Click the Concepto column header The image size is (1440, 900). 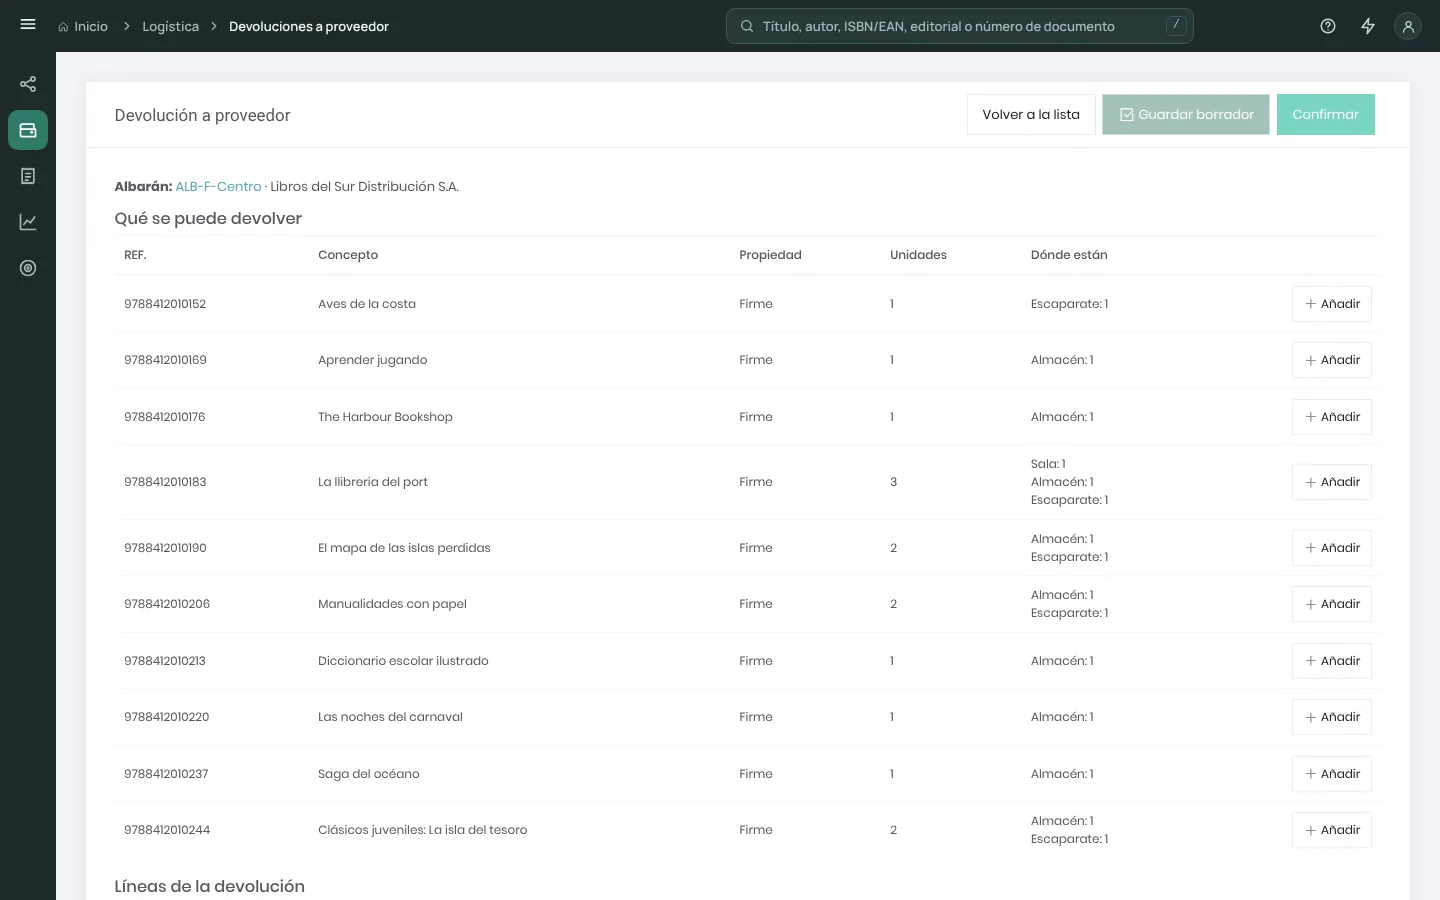(x=348, y=255)
